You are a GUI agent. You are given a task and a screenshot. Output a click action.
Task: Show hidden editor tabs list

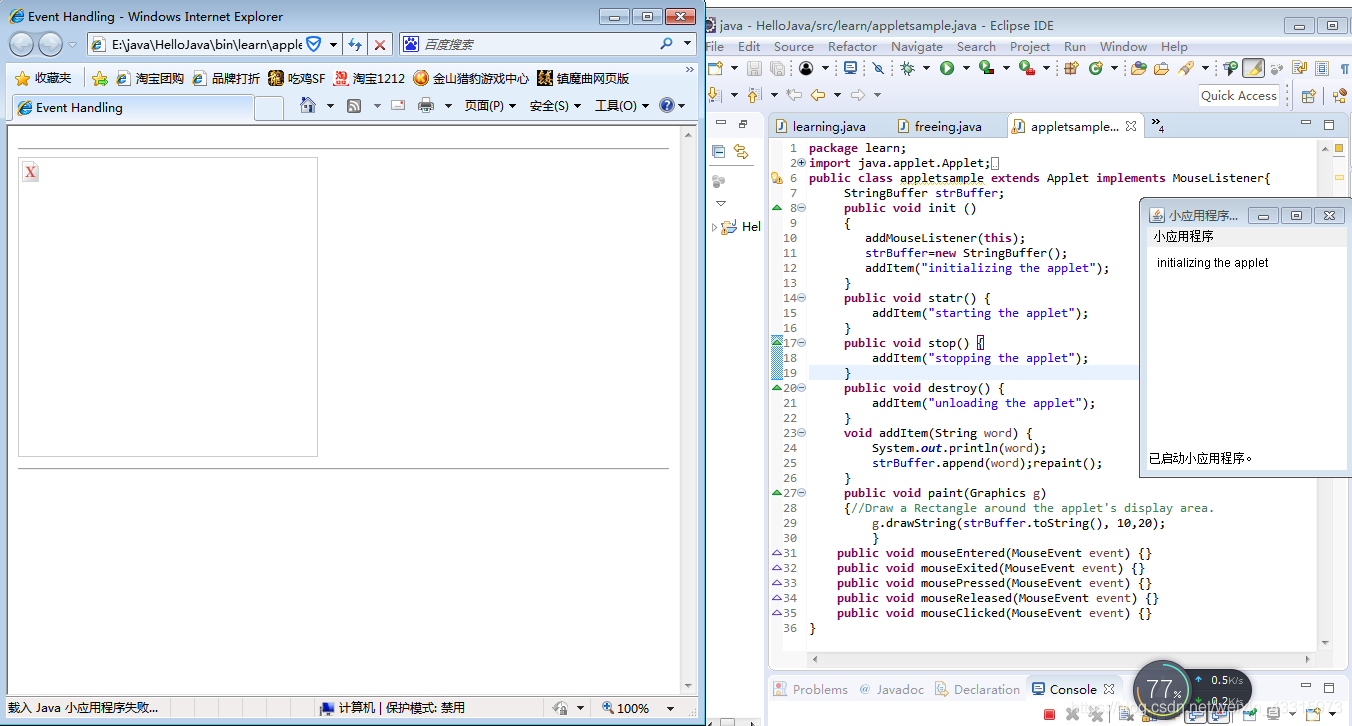click(1157, 125)
